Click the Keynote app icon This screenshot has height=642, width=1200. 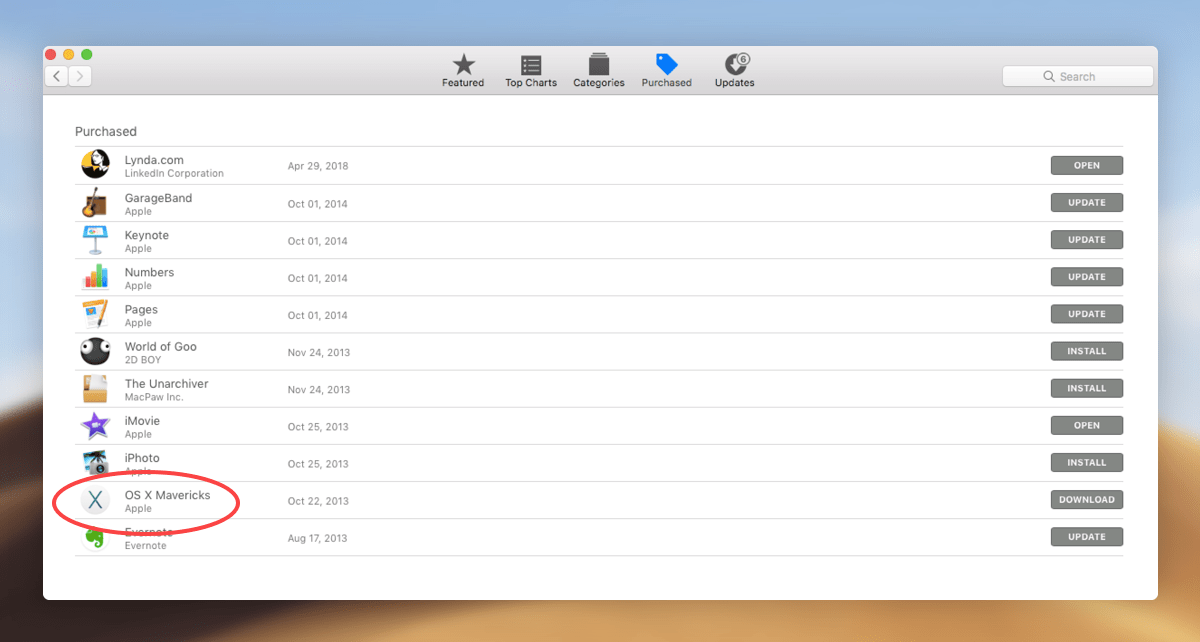tap(95, 240)
